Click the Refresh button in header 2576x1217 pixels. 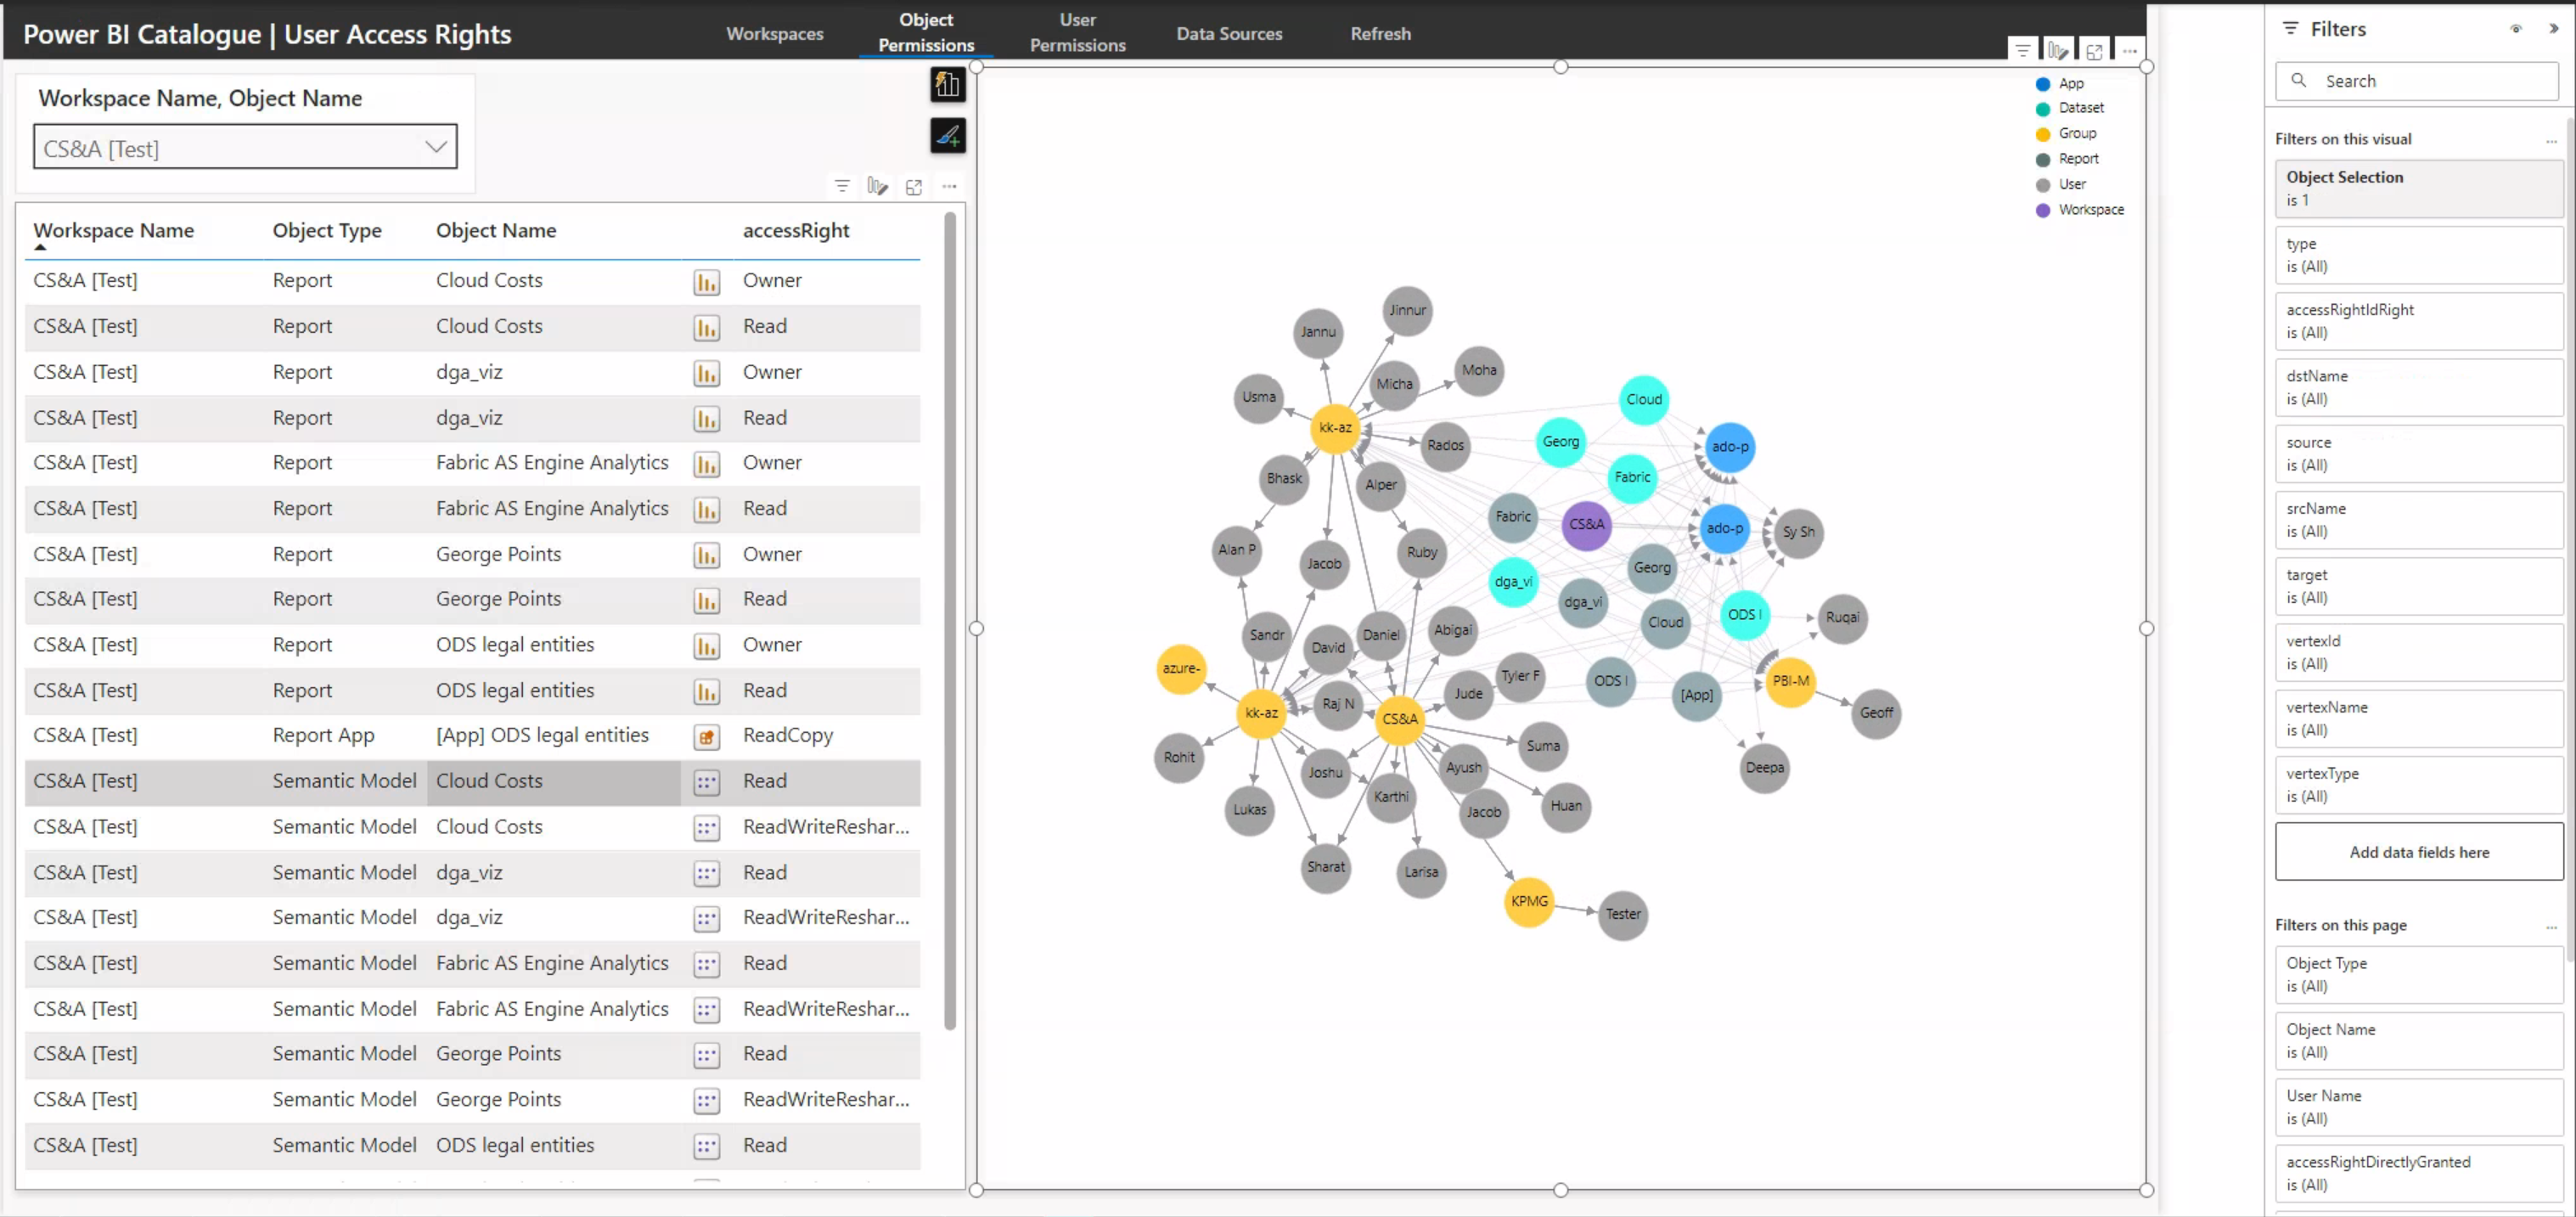coord(1379,34)
